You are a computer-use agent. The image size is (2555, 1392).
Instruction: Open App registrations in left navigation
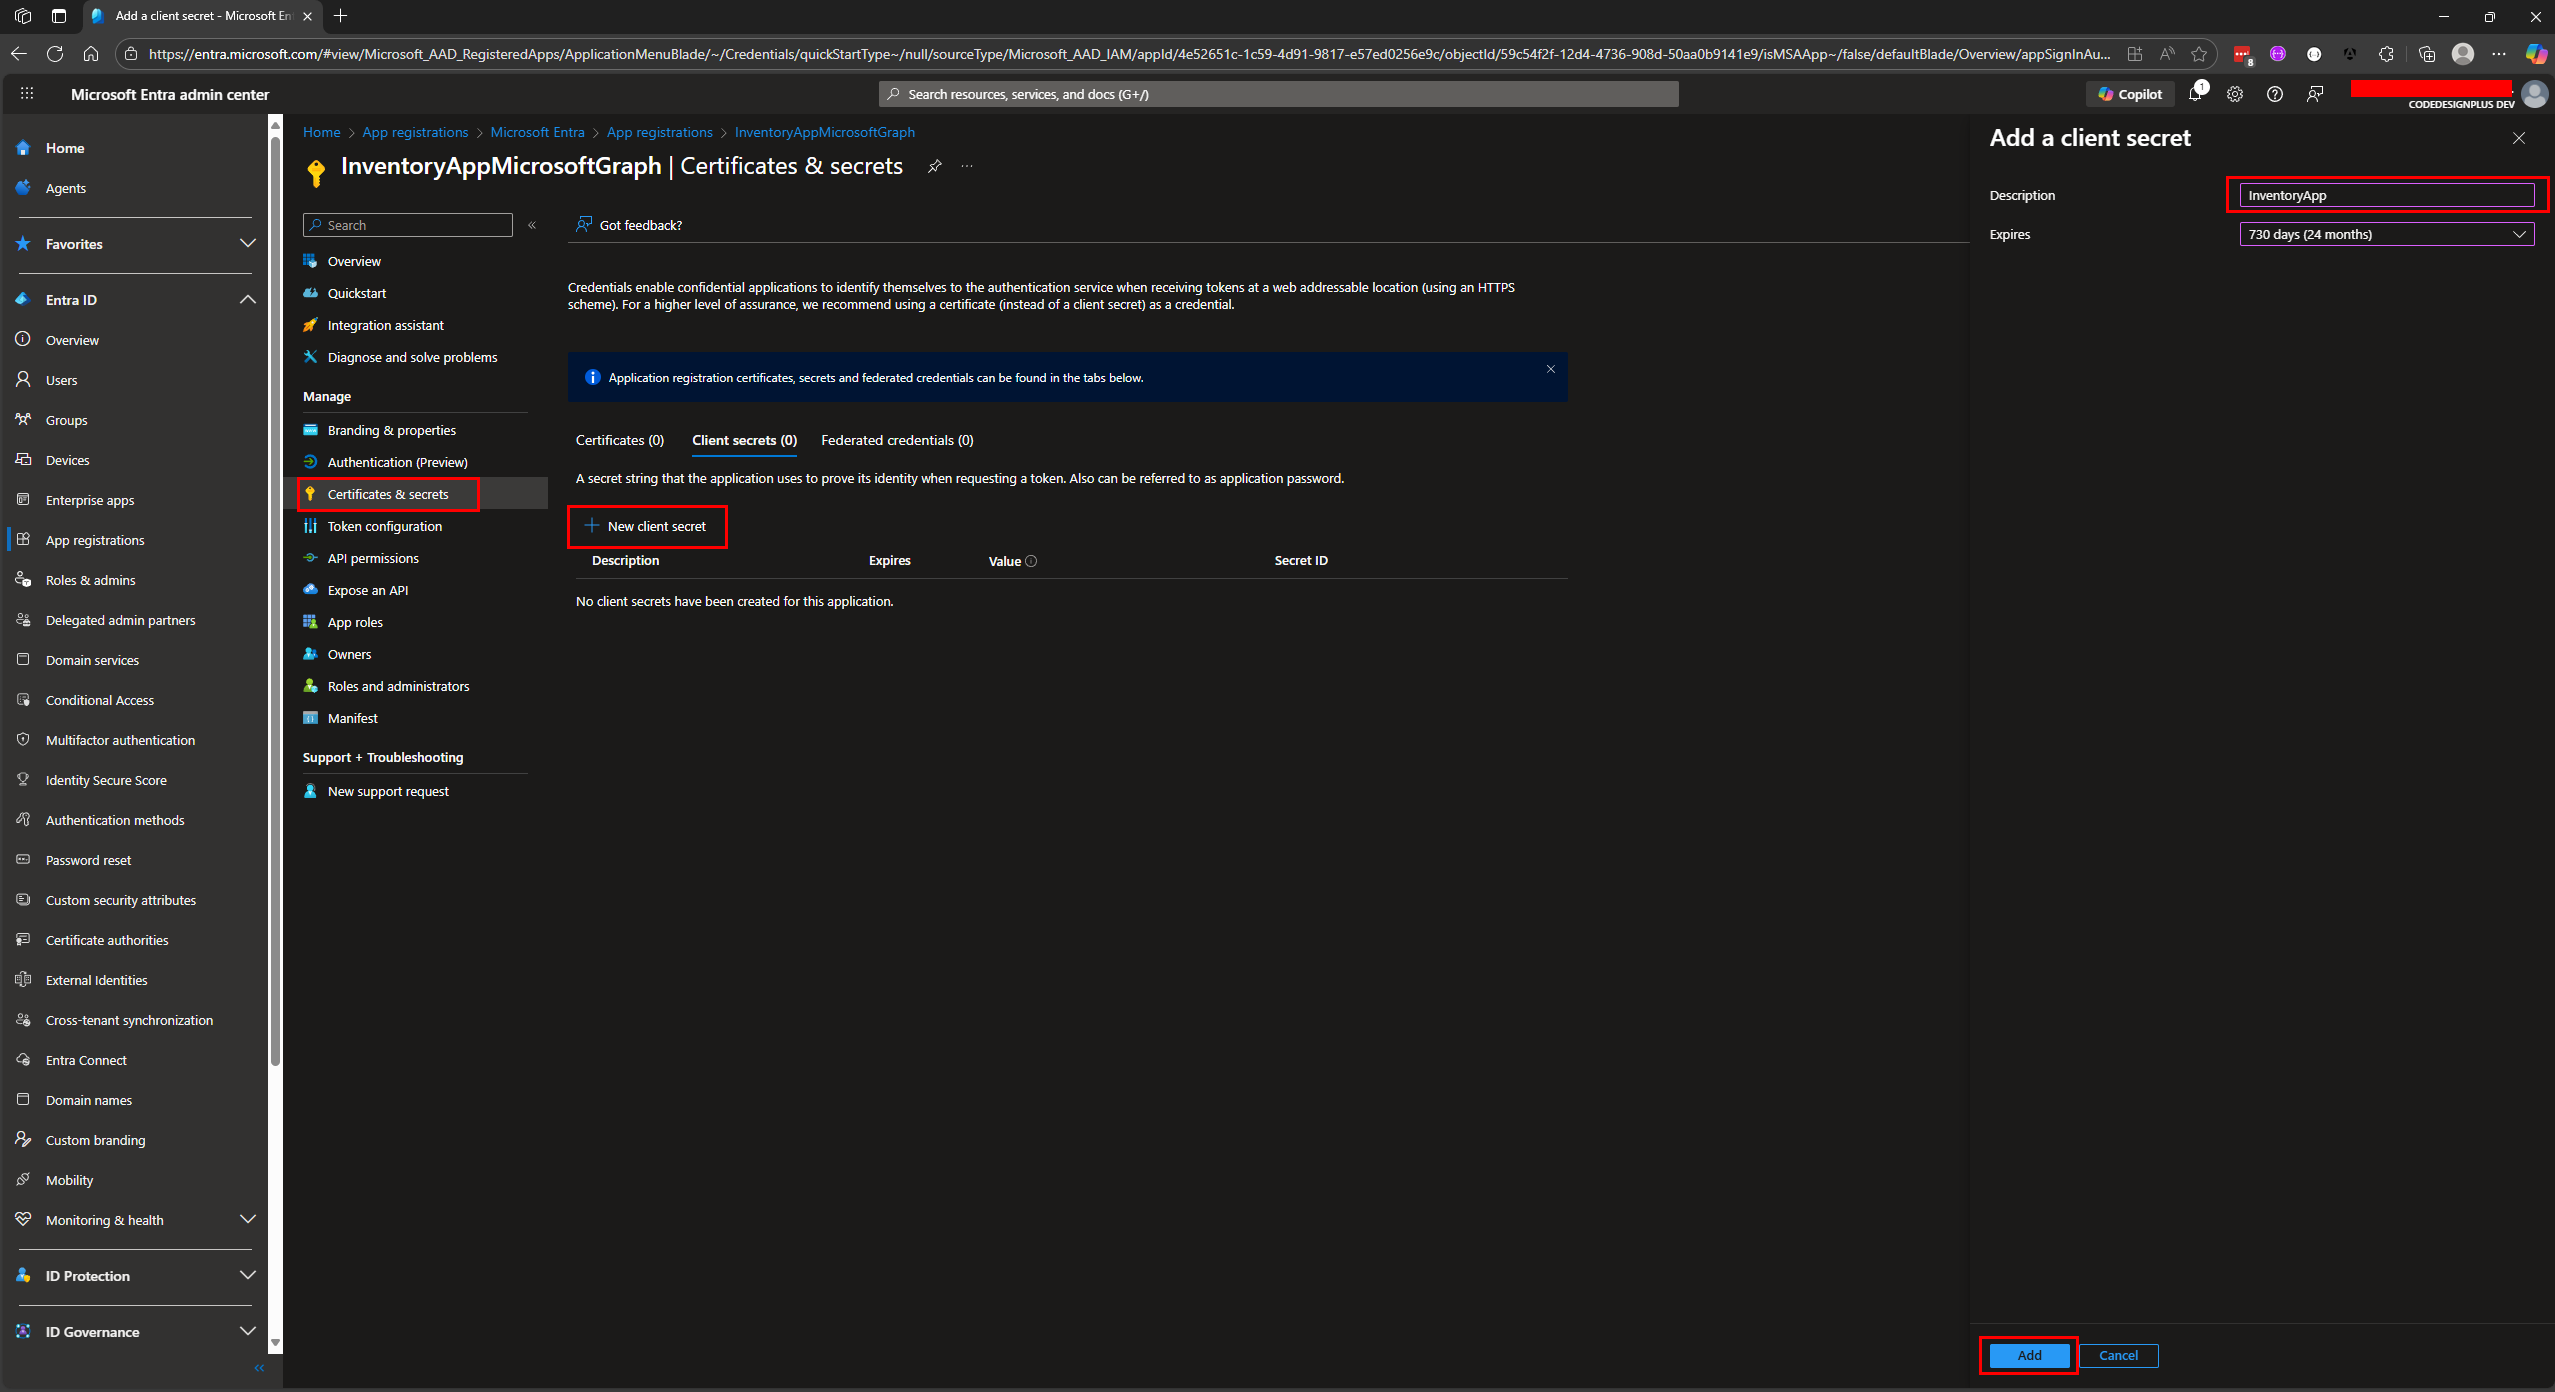(x=95, y=540)
